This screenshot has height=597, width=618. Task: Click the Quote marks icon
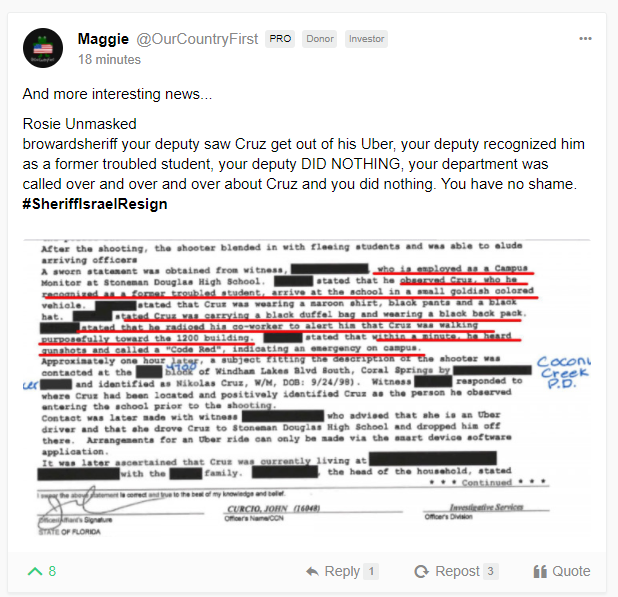click(540, 571)
